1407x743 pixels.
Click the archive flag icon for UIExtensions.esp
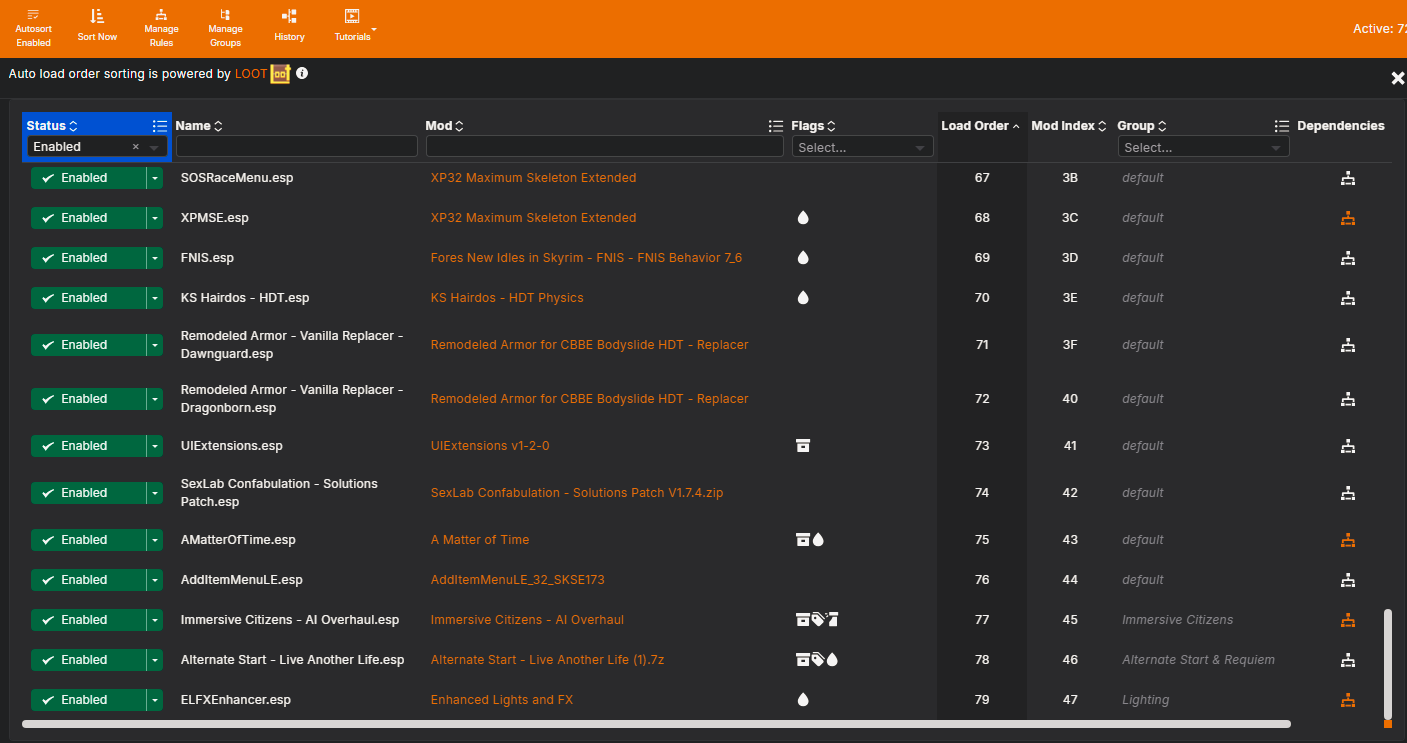802,446
